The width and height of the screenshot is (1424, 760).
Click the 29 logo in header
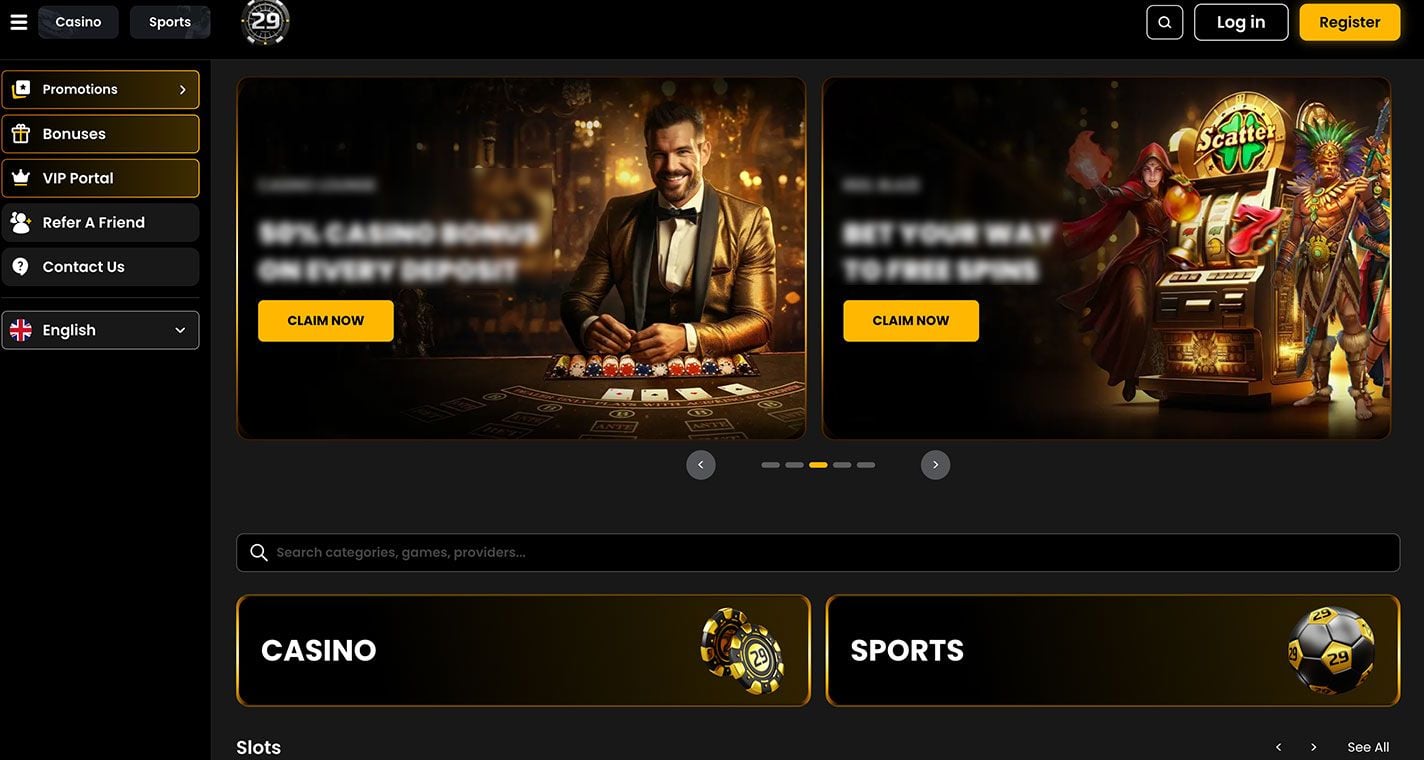pos(266,22)
